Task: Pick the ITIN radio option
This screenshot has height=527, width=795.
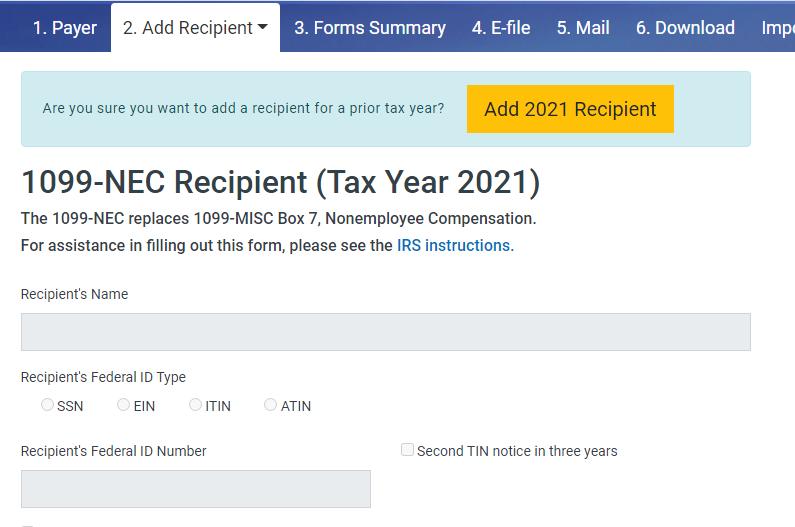Action: pos(196,405)
